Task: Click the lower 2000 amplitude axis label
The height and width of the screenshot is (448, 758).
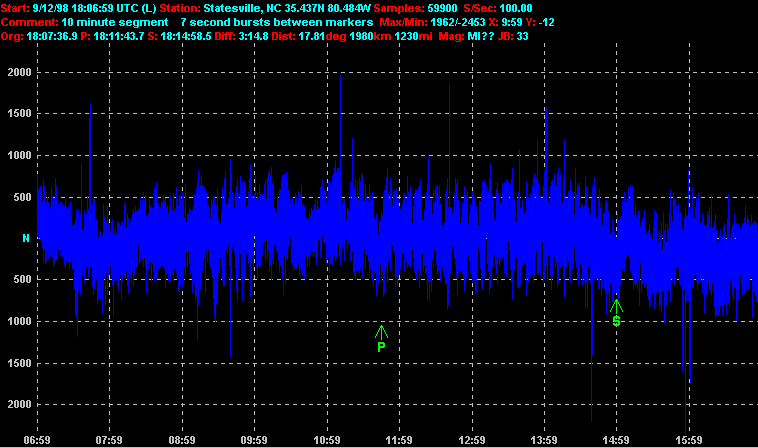Action: point(19,404)
